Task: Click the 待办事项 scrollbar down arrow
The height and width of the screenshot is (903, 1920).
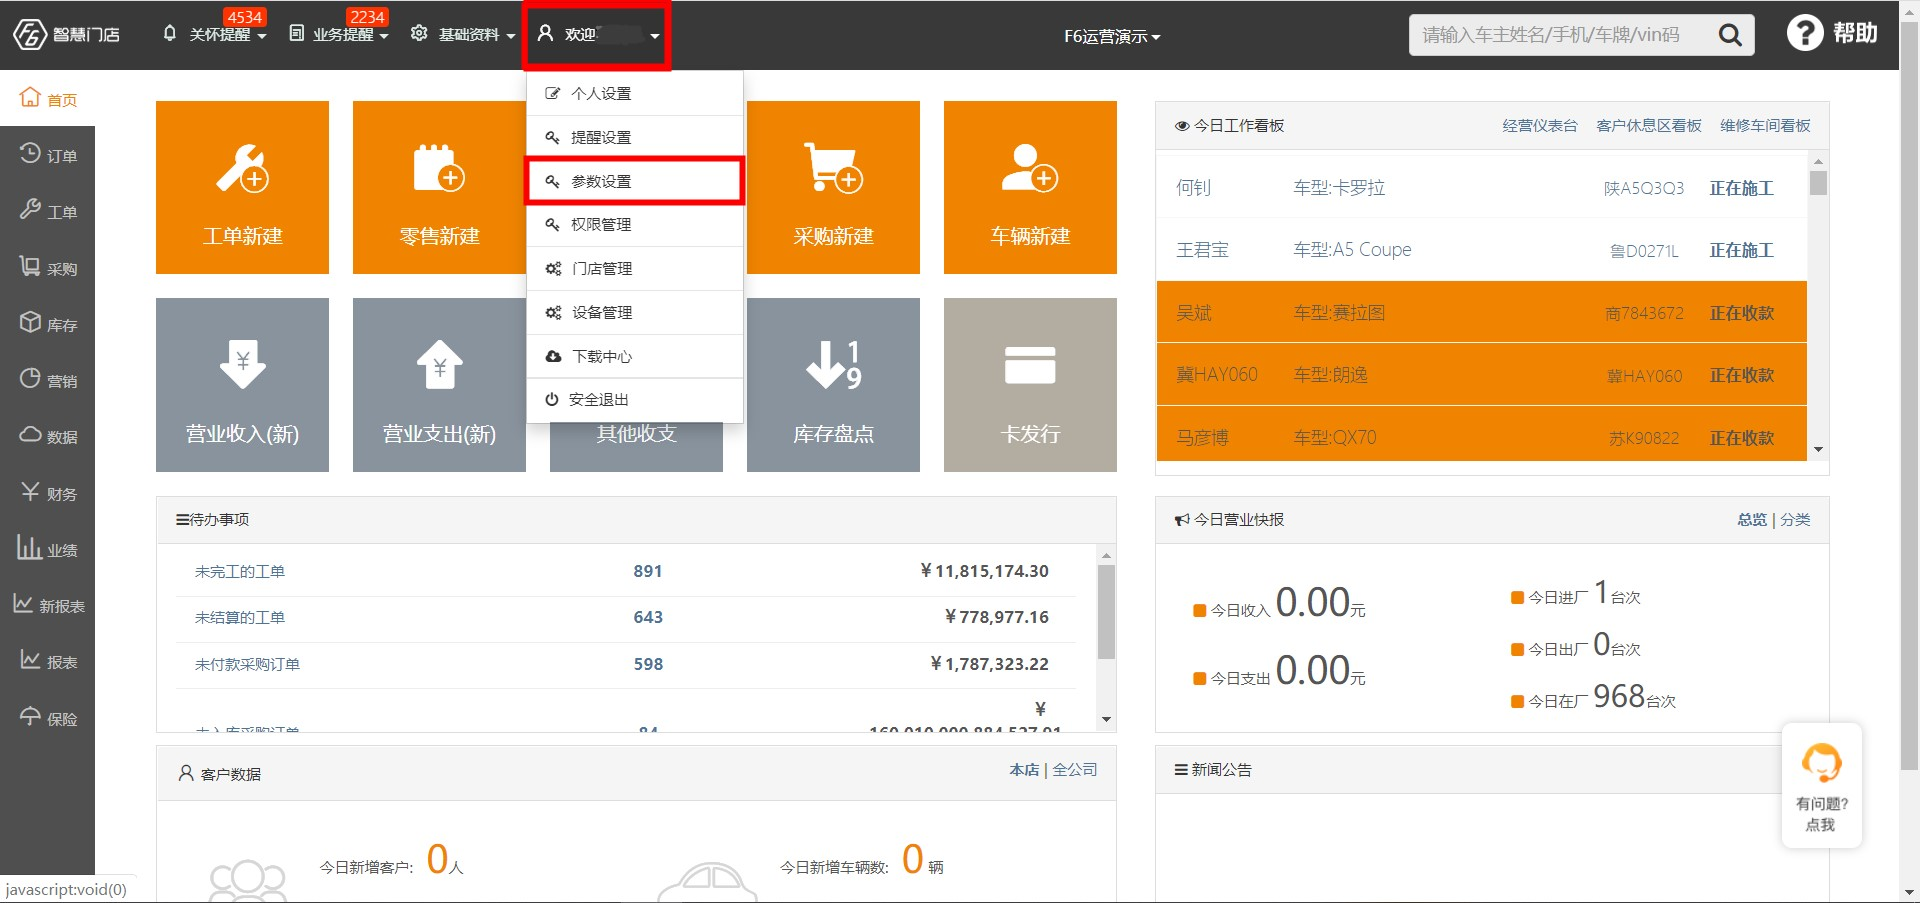Action: [x=1106, y=719]
